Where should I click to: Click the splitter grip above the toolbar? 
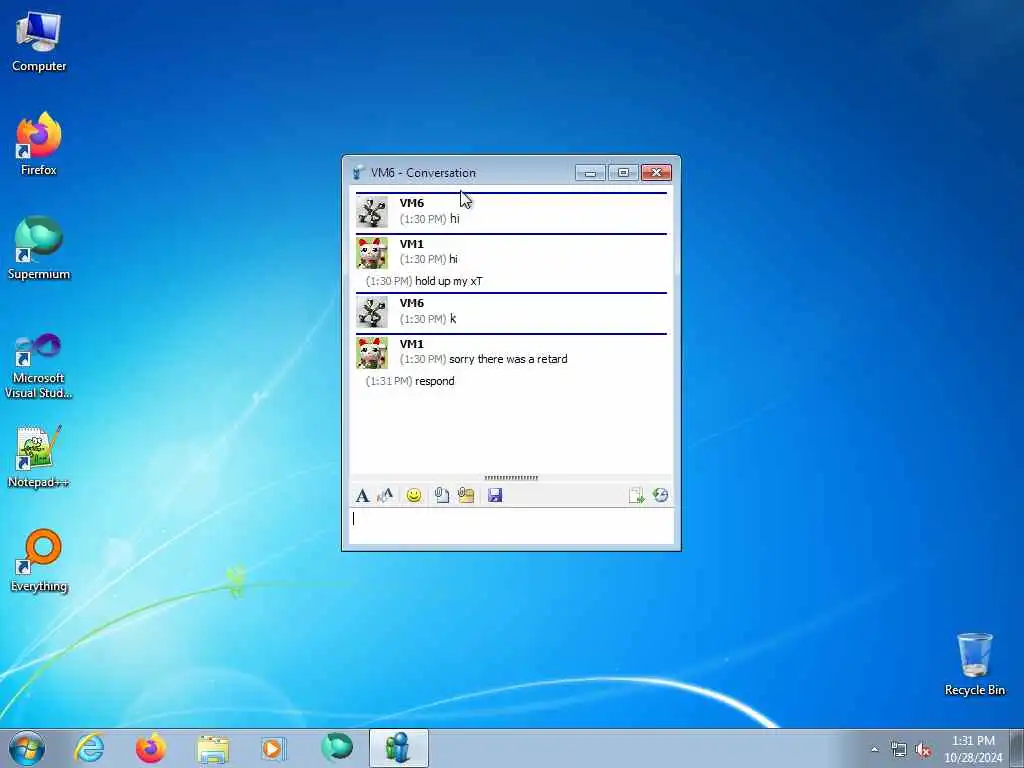point(511,478)
